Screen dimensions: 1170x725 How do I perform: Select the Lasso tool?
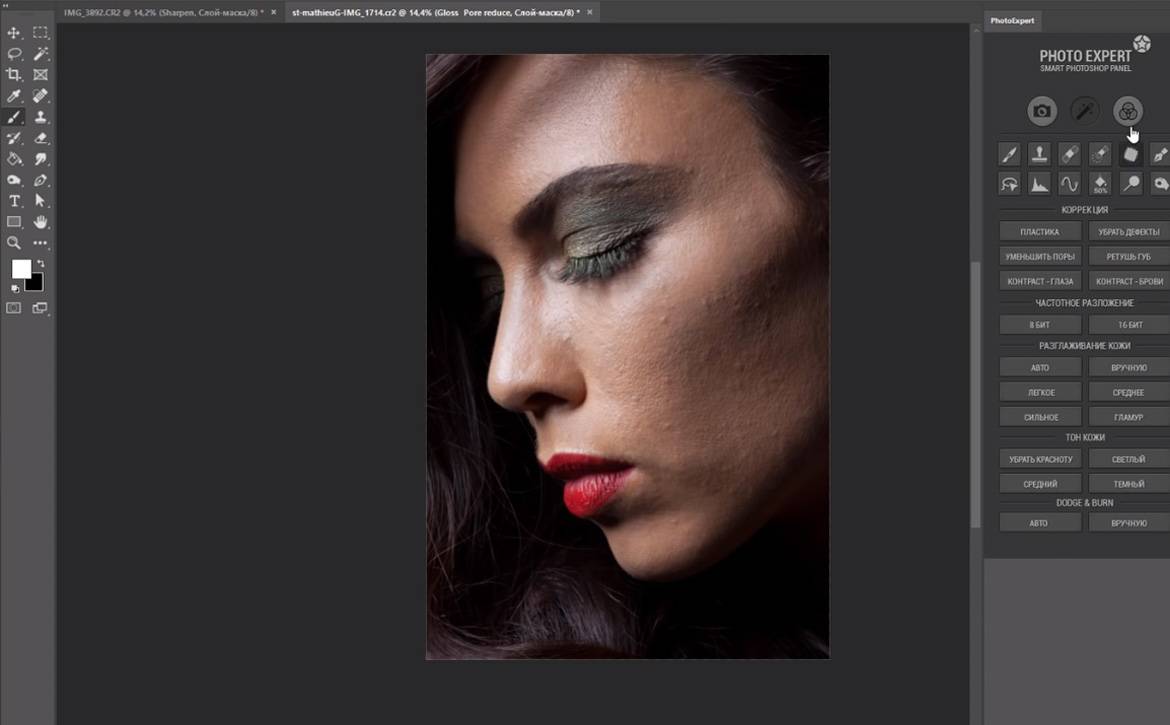(14, 54)
